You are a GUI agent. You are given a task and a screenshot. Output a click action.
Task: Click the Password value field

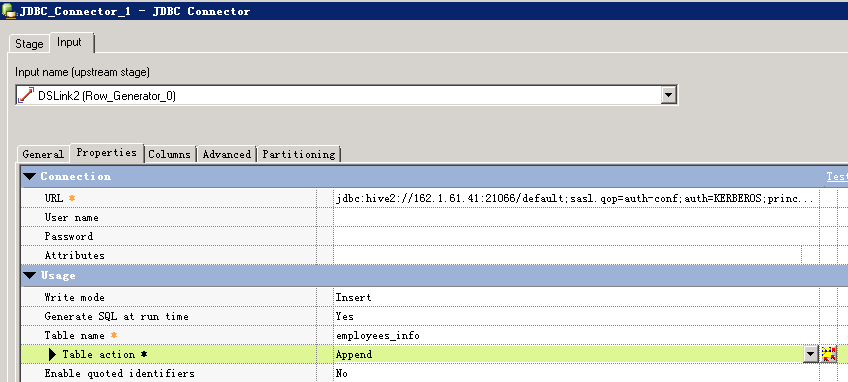tap(576, 236)
